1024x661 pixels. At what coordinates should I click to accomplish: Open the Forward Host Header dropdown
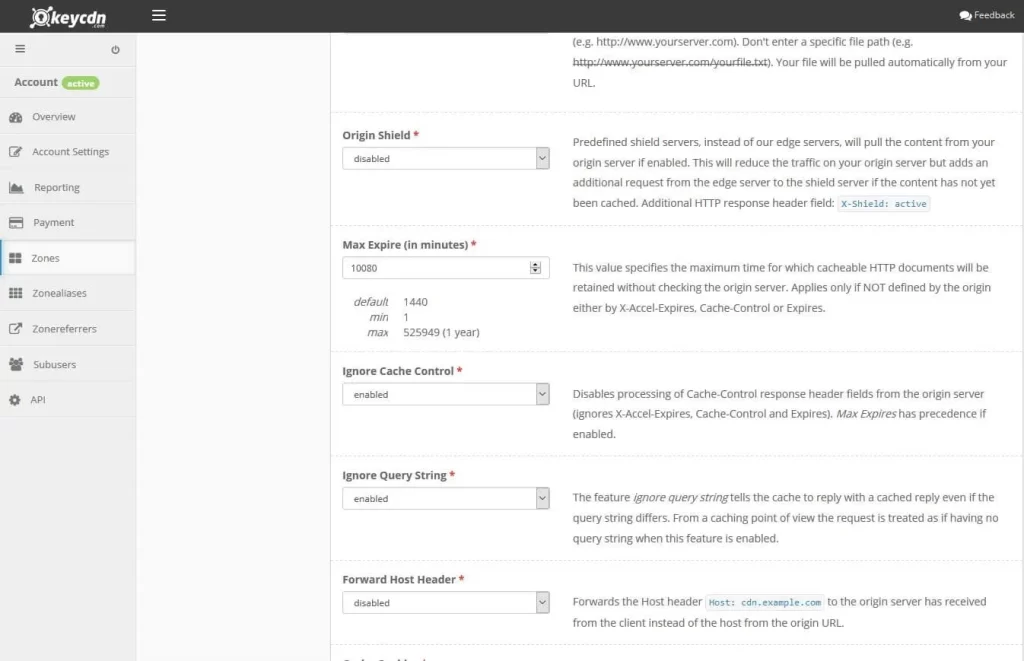[x=445, y=602]
